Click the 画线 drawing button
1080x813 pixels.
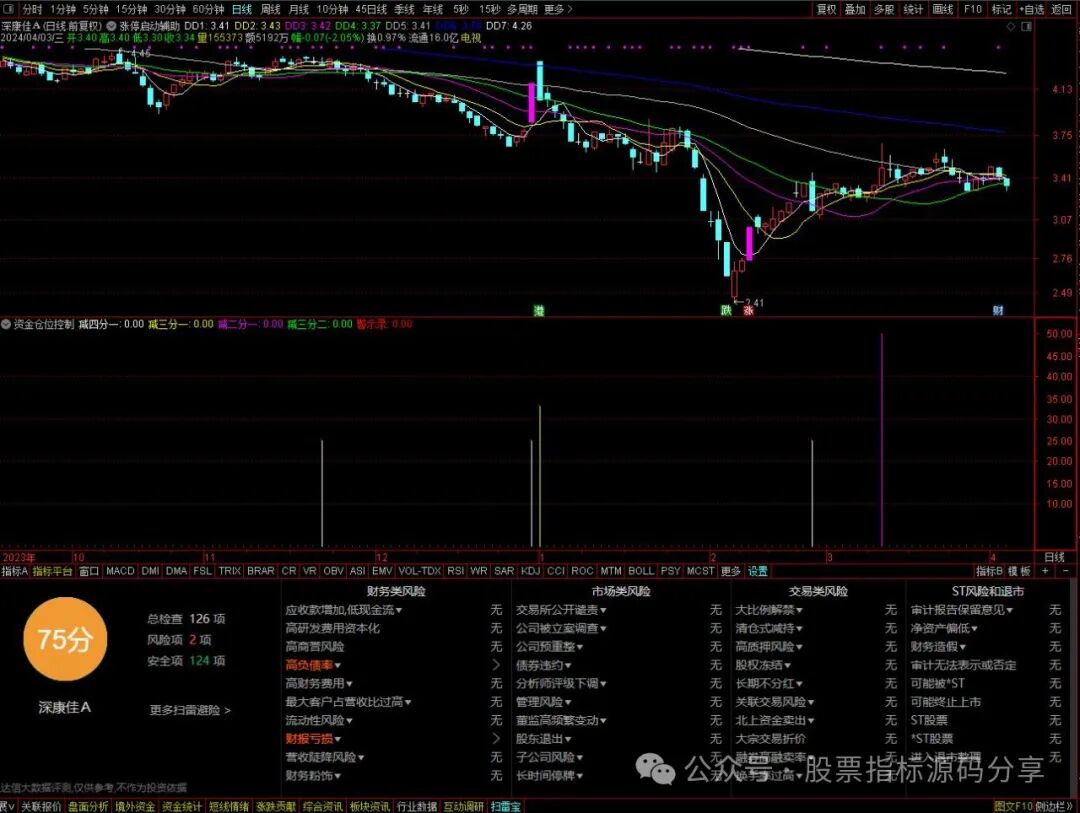tap(942, 9)
